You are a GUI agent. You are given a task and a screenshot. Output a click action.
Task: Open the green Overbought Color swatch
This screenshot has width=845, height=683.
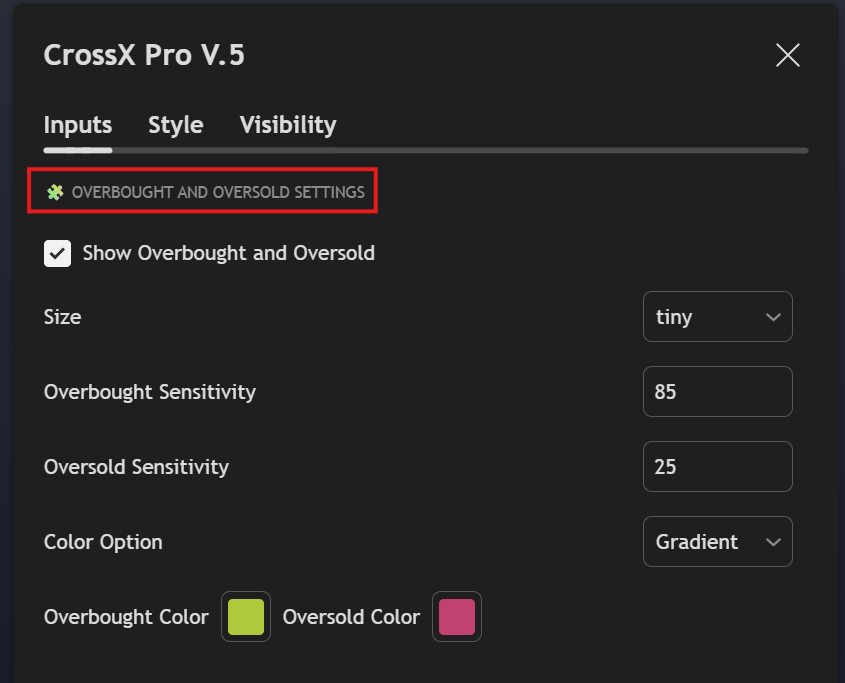(x=246, y=617)
